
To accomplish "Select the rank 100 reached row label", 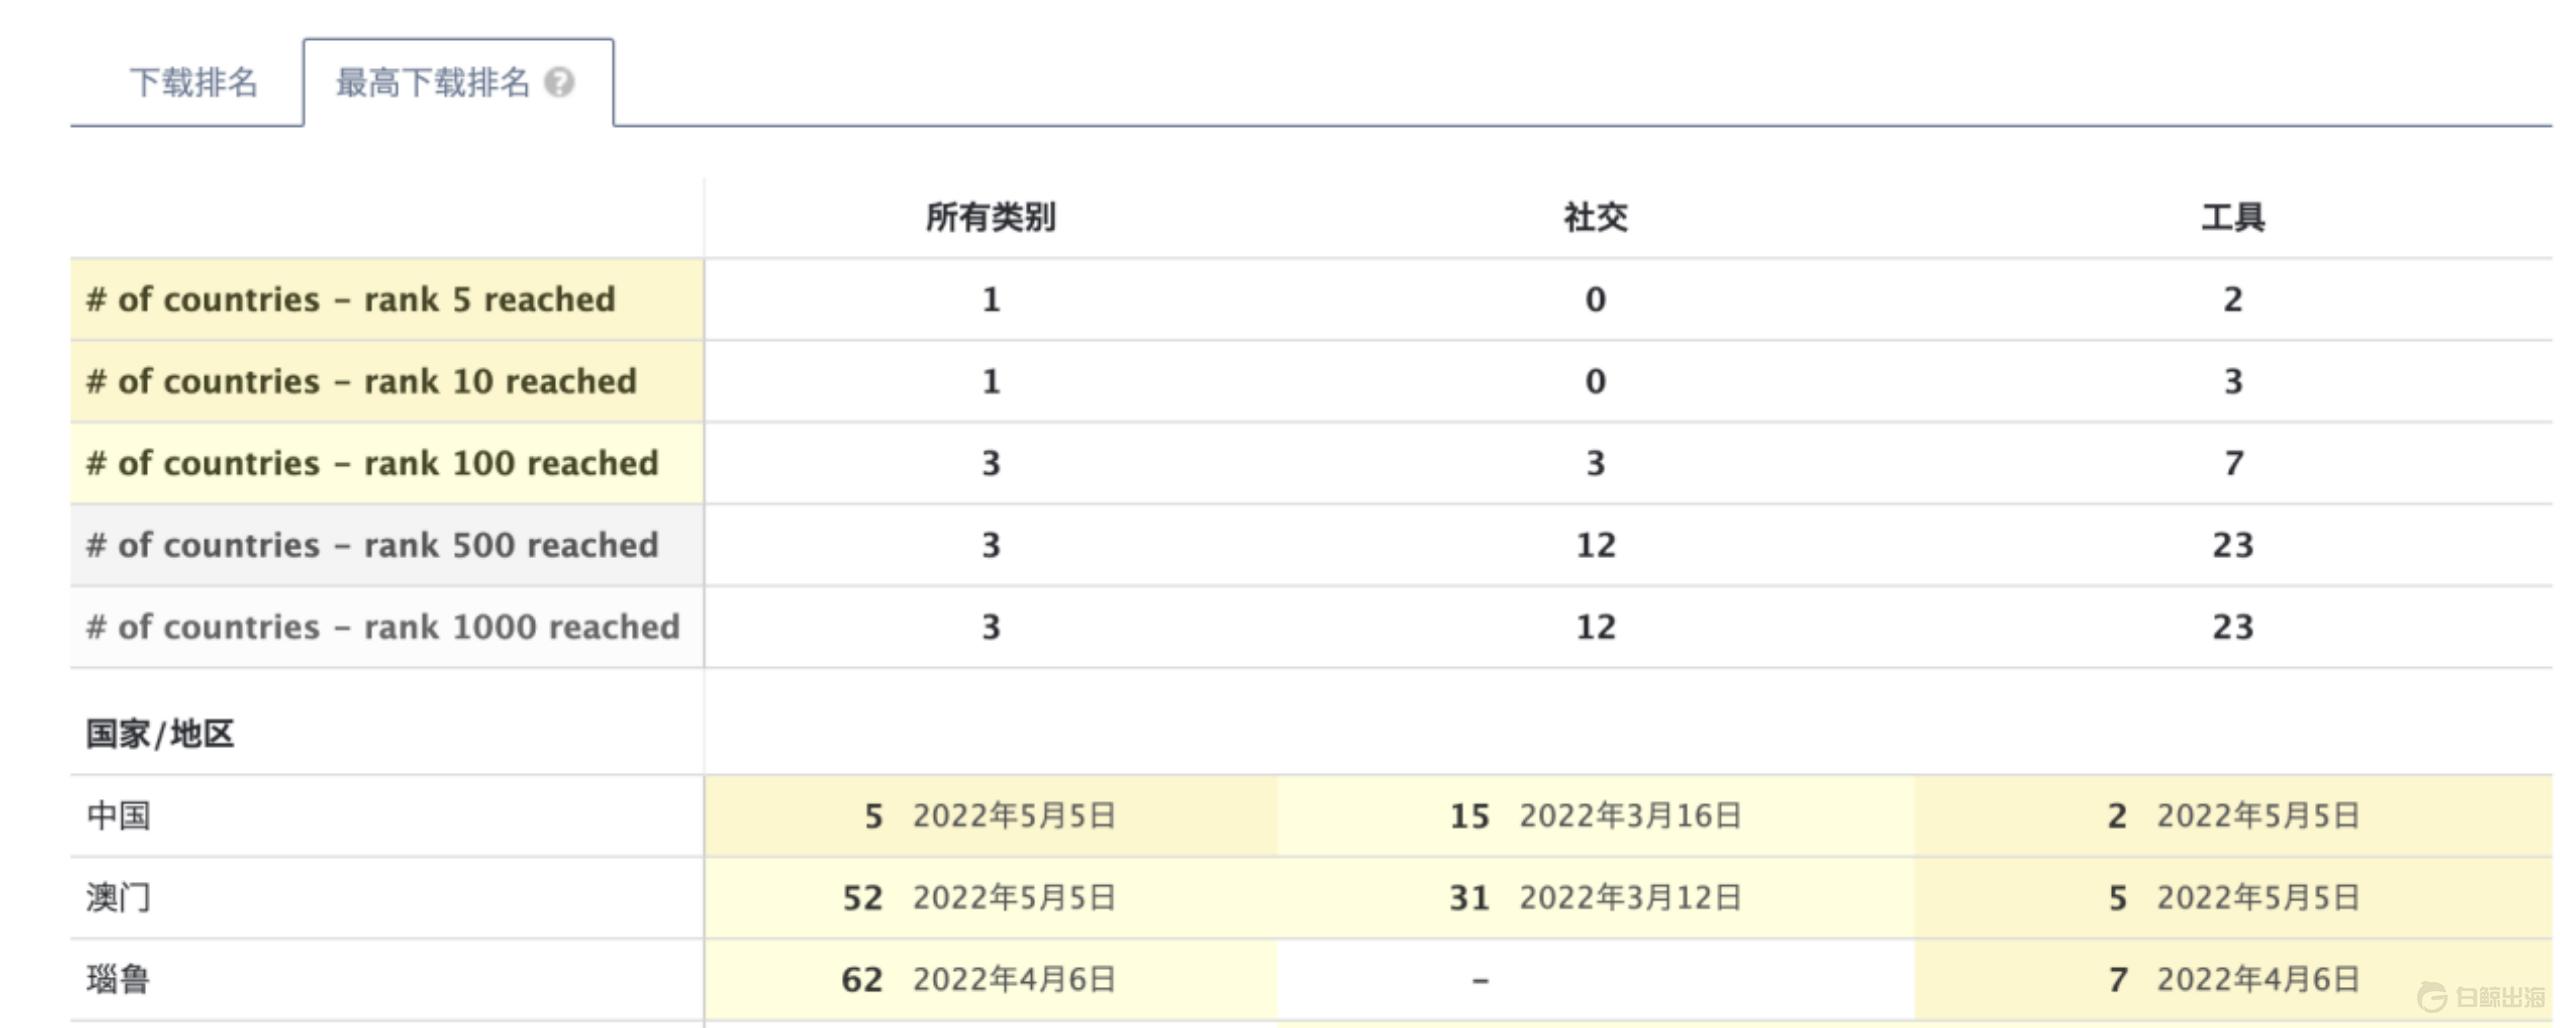I will point(372,464).
